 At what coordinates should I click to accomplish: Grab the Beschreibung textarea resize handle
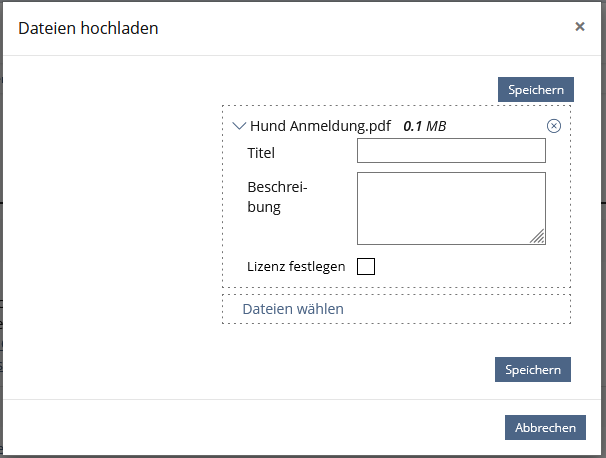538,236
